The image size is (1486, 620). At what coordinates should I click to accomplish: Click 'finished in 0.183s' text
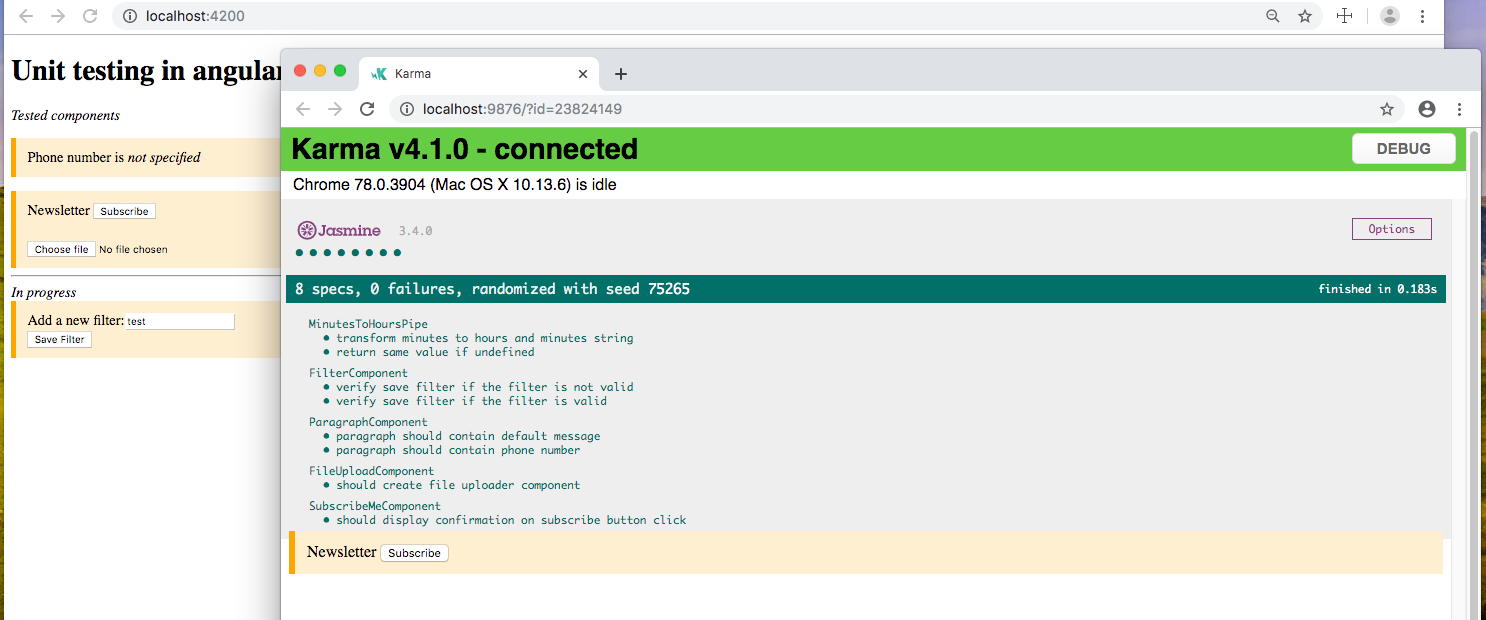click(x=1377, y=289)
